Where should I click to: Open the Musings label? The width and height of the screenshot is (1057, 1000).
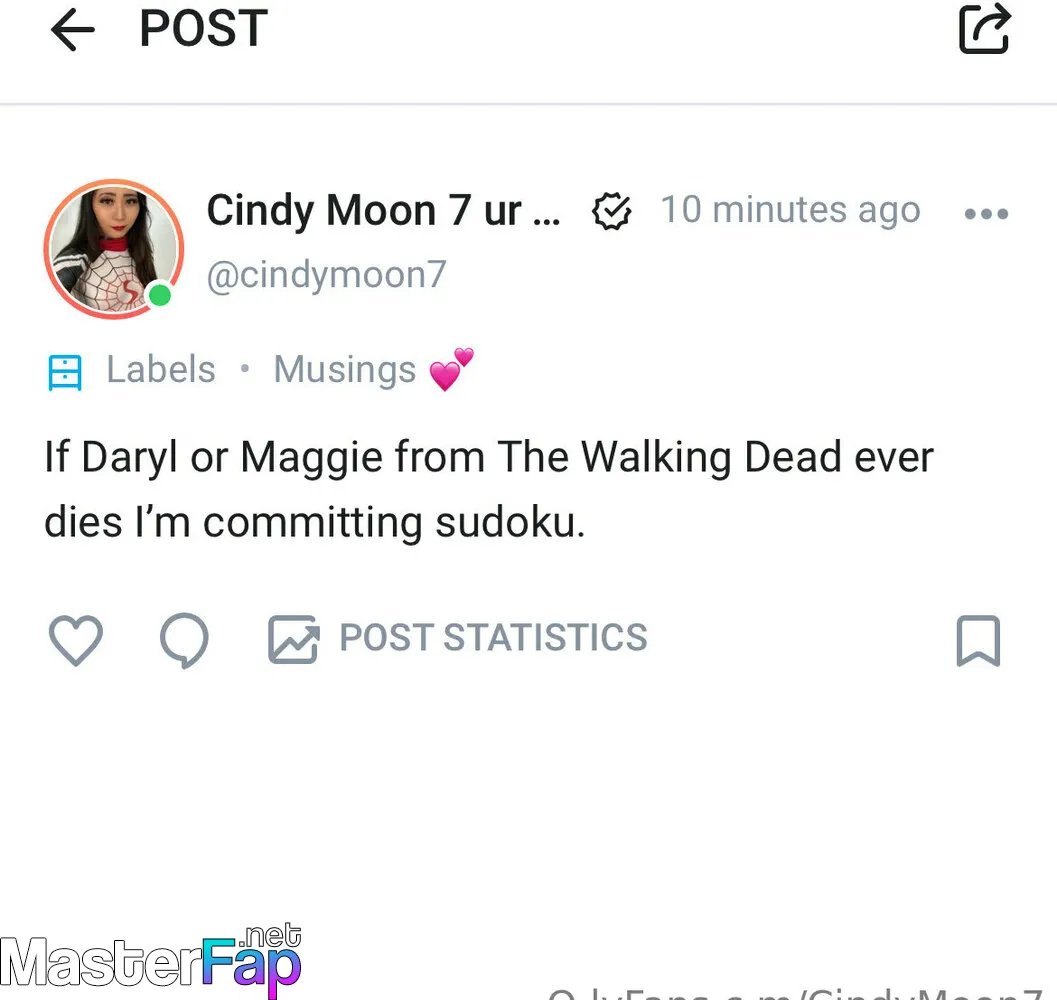(373, 370)
